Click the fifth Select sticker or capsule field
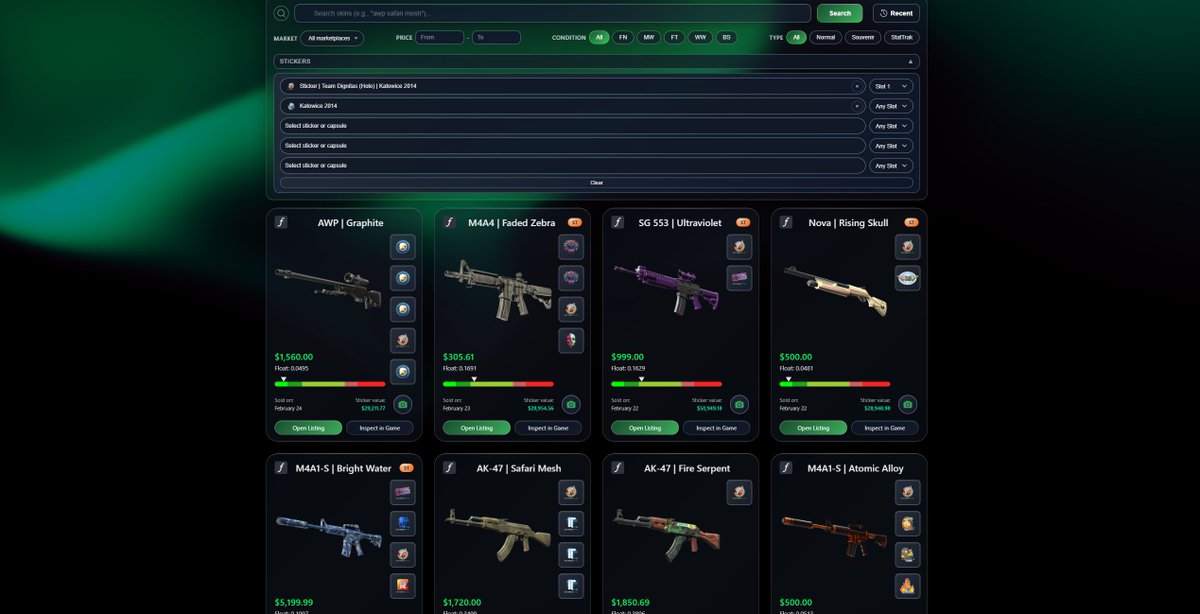This screenshot has width=1200, height=614. (x=573, y=166)
